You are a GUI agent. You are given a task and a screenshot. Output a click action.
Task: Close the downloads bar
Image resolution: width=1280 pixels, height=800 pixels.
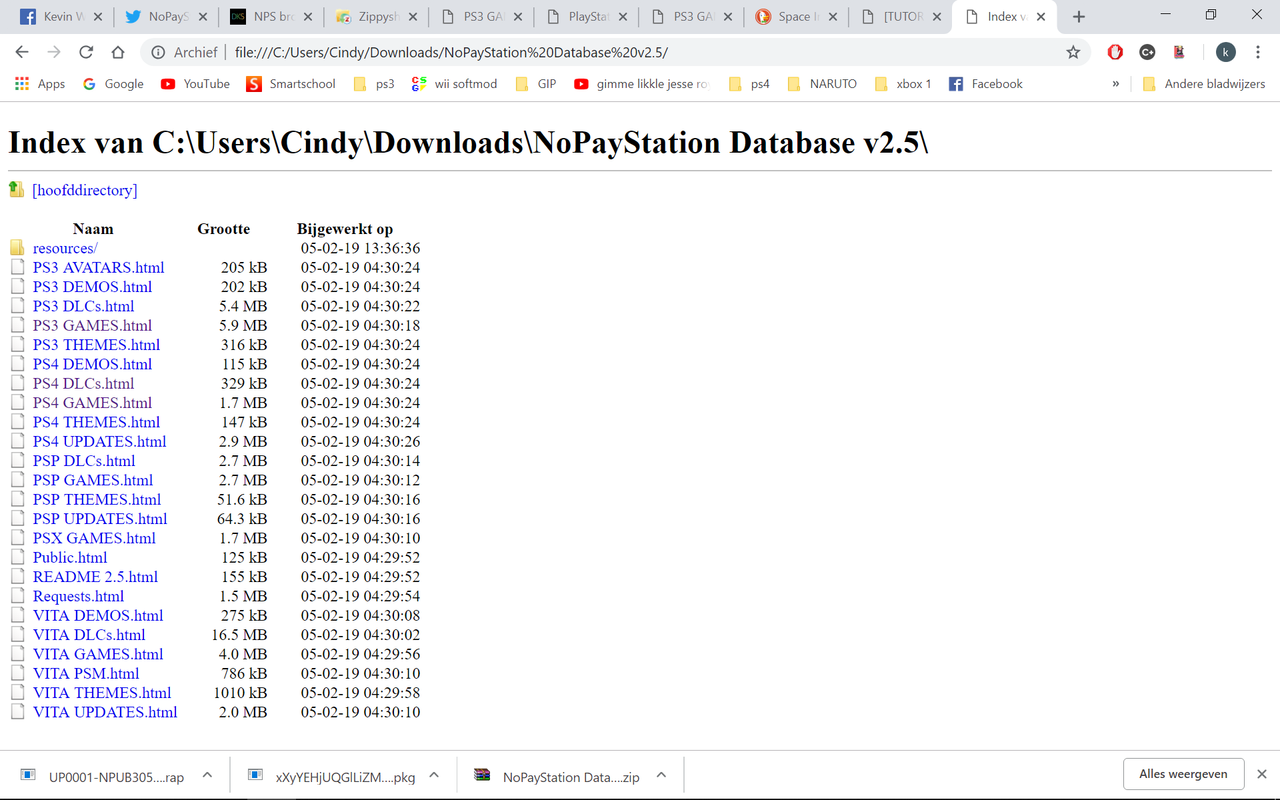1262,774
